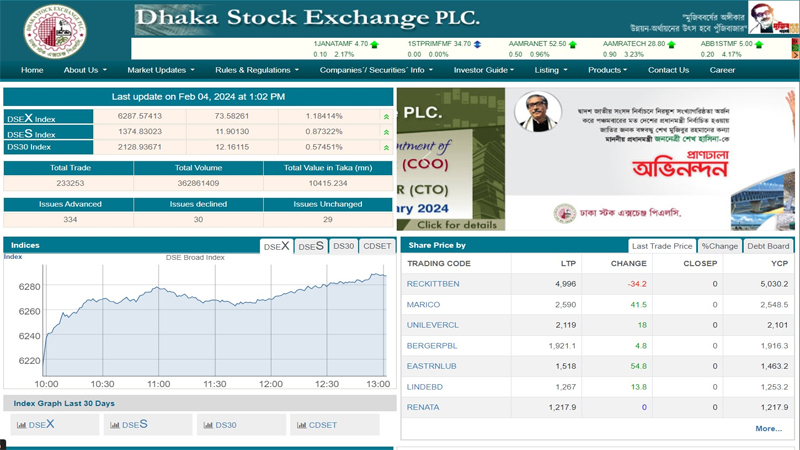
Task: Switch to the Debt Board tab
Action: tap(768, 246)
